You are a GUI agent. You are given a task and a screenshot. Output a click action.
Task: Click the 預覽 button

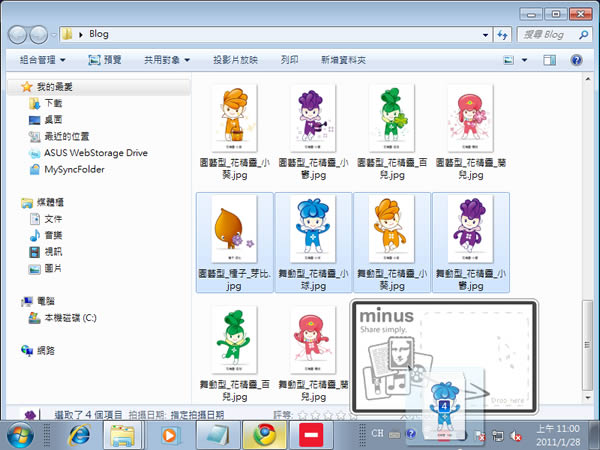point(105,60)
